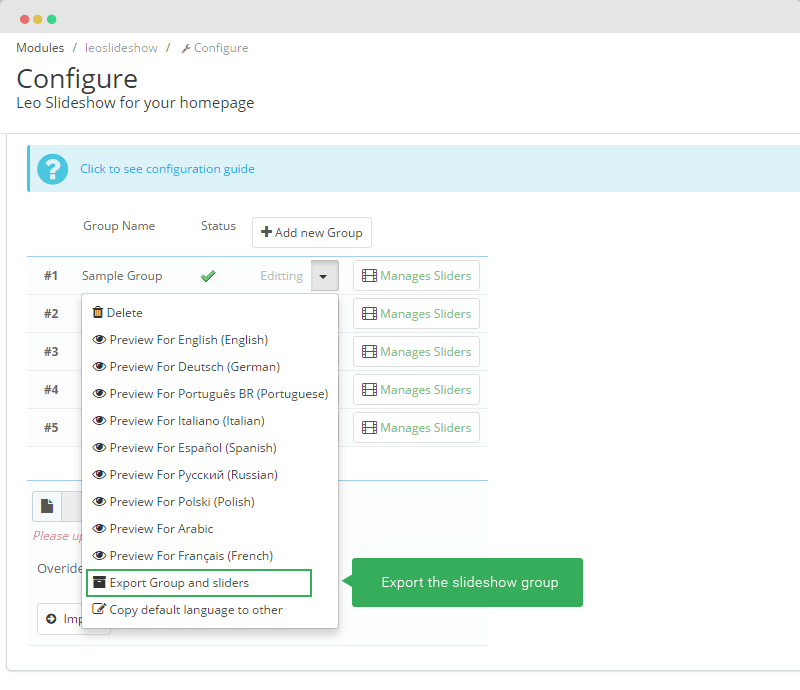Toggle Sample Group status checkmark
The height and width of the screenshot is (690, 800).
[208, 276]
